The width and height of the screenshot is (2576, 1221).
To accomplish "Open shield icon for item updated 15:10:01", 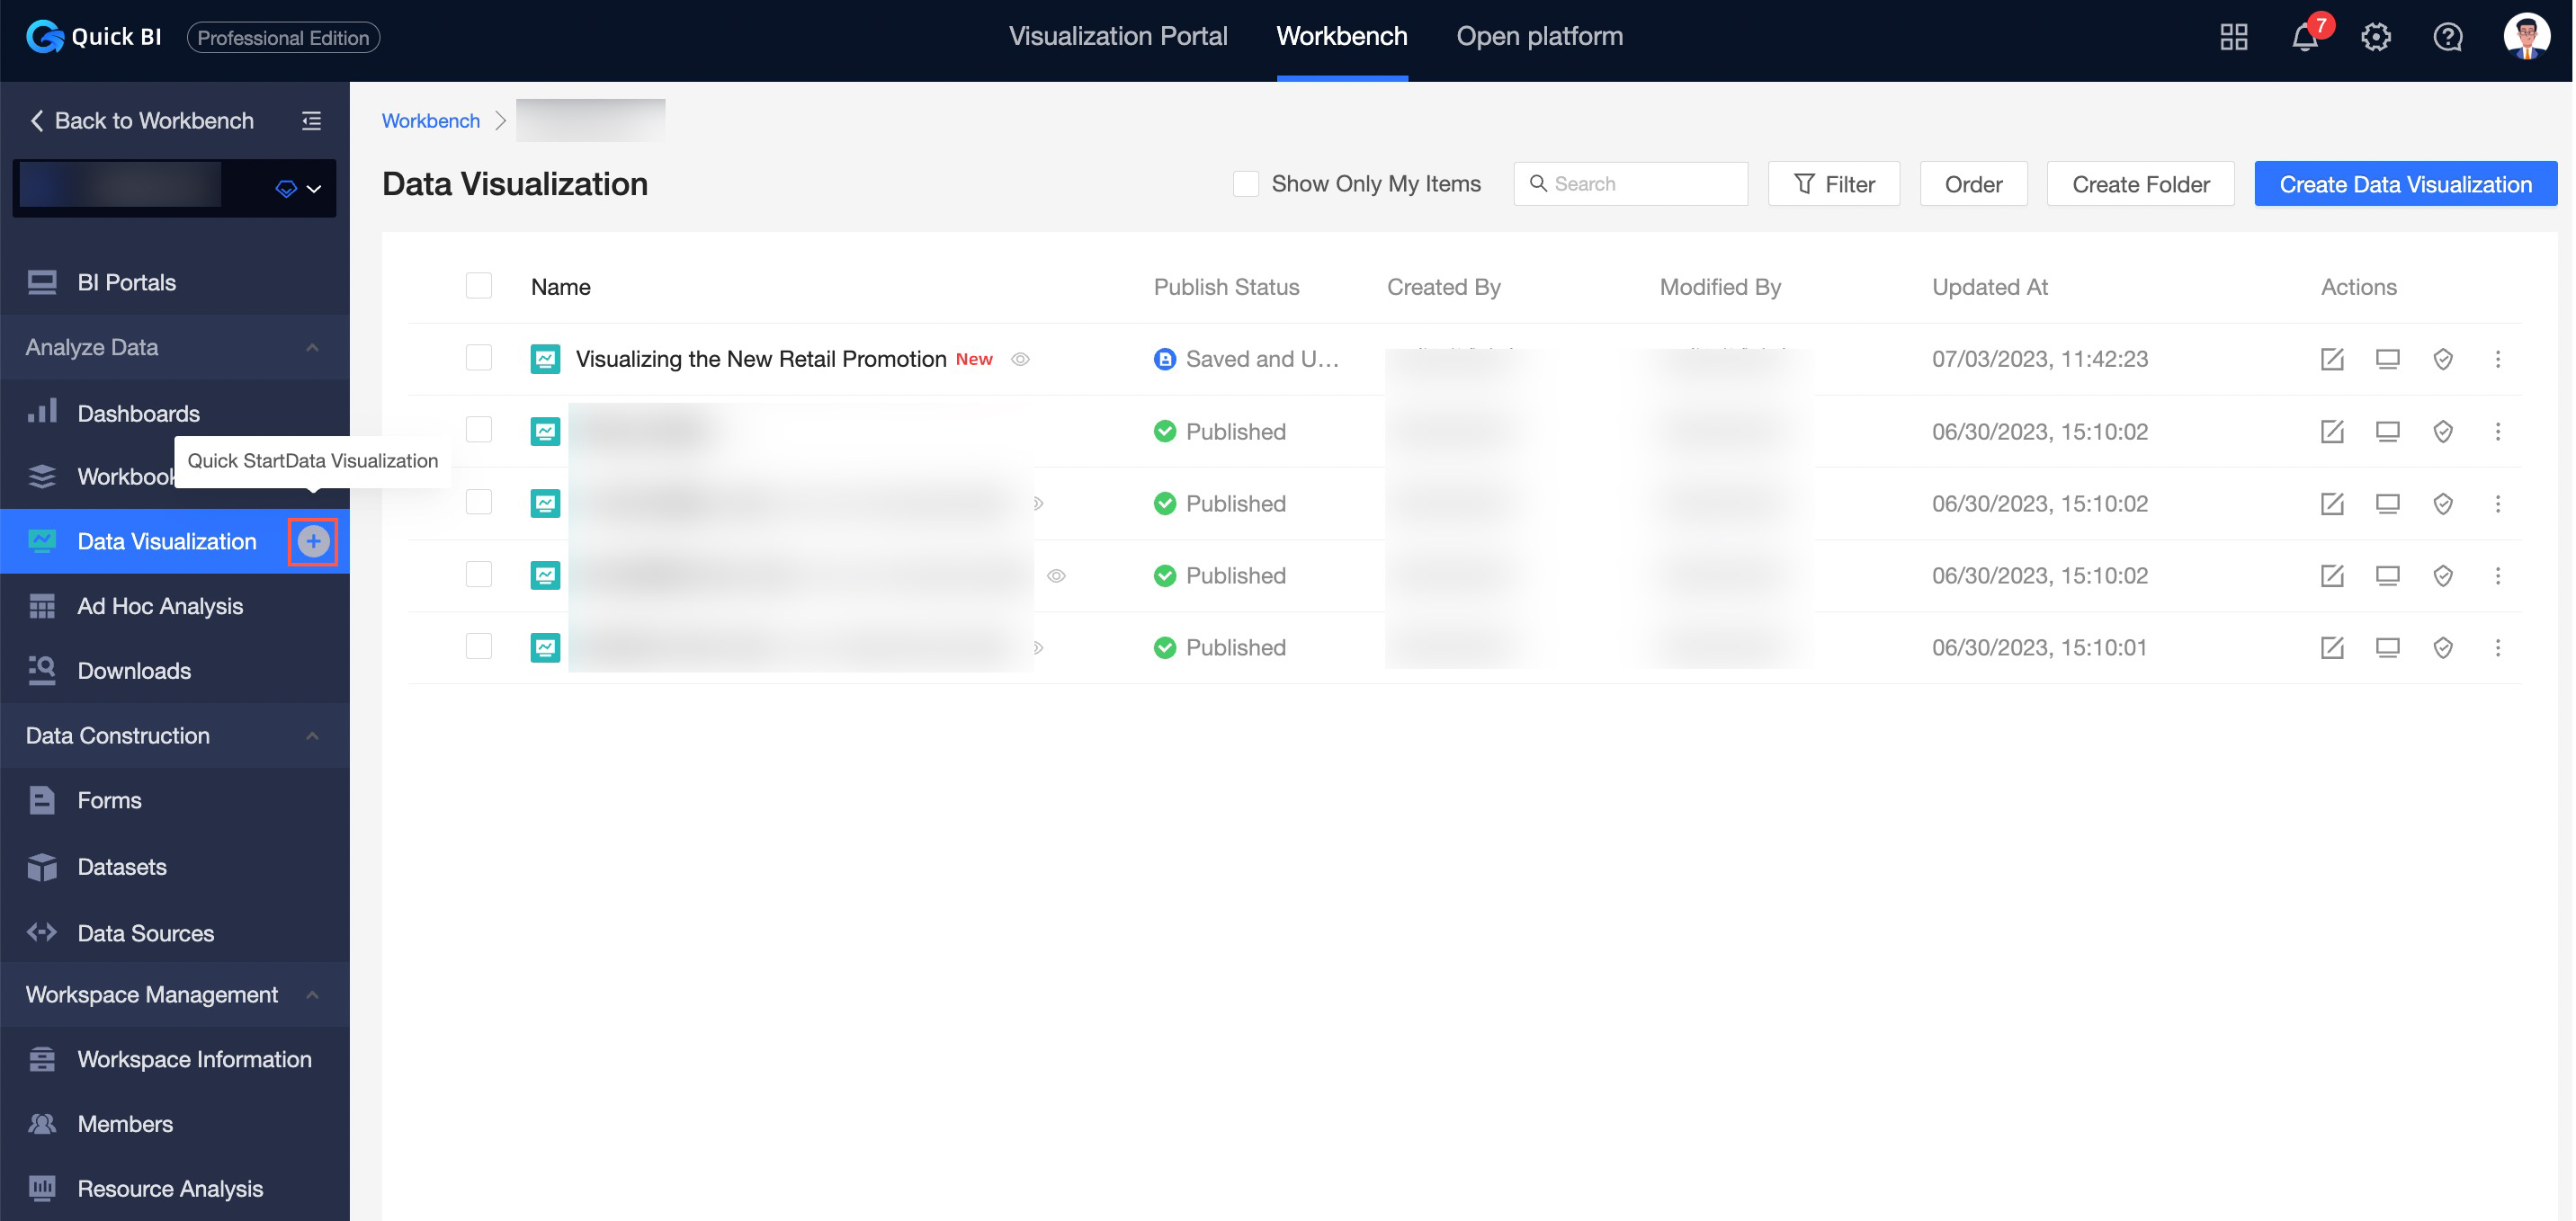I will 2443,648.
